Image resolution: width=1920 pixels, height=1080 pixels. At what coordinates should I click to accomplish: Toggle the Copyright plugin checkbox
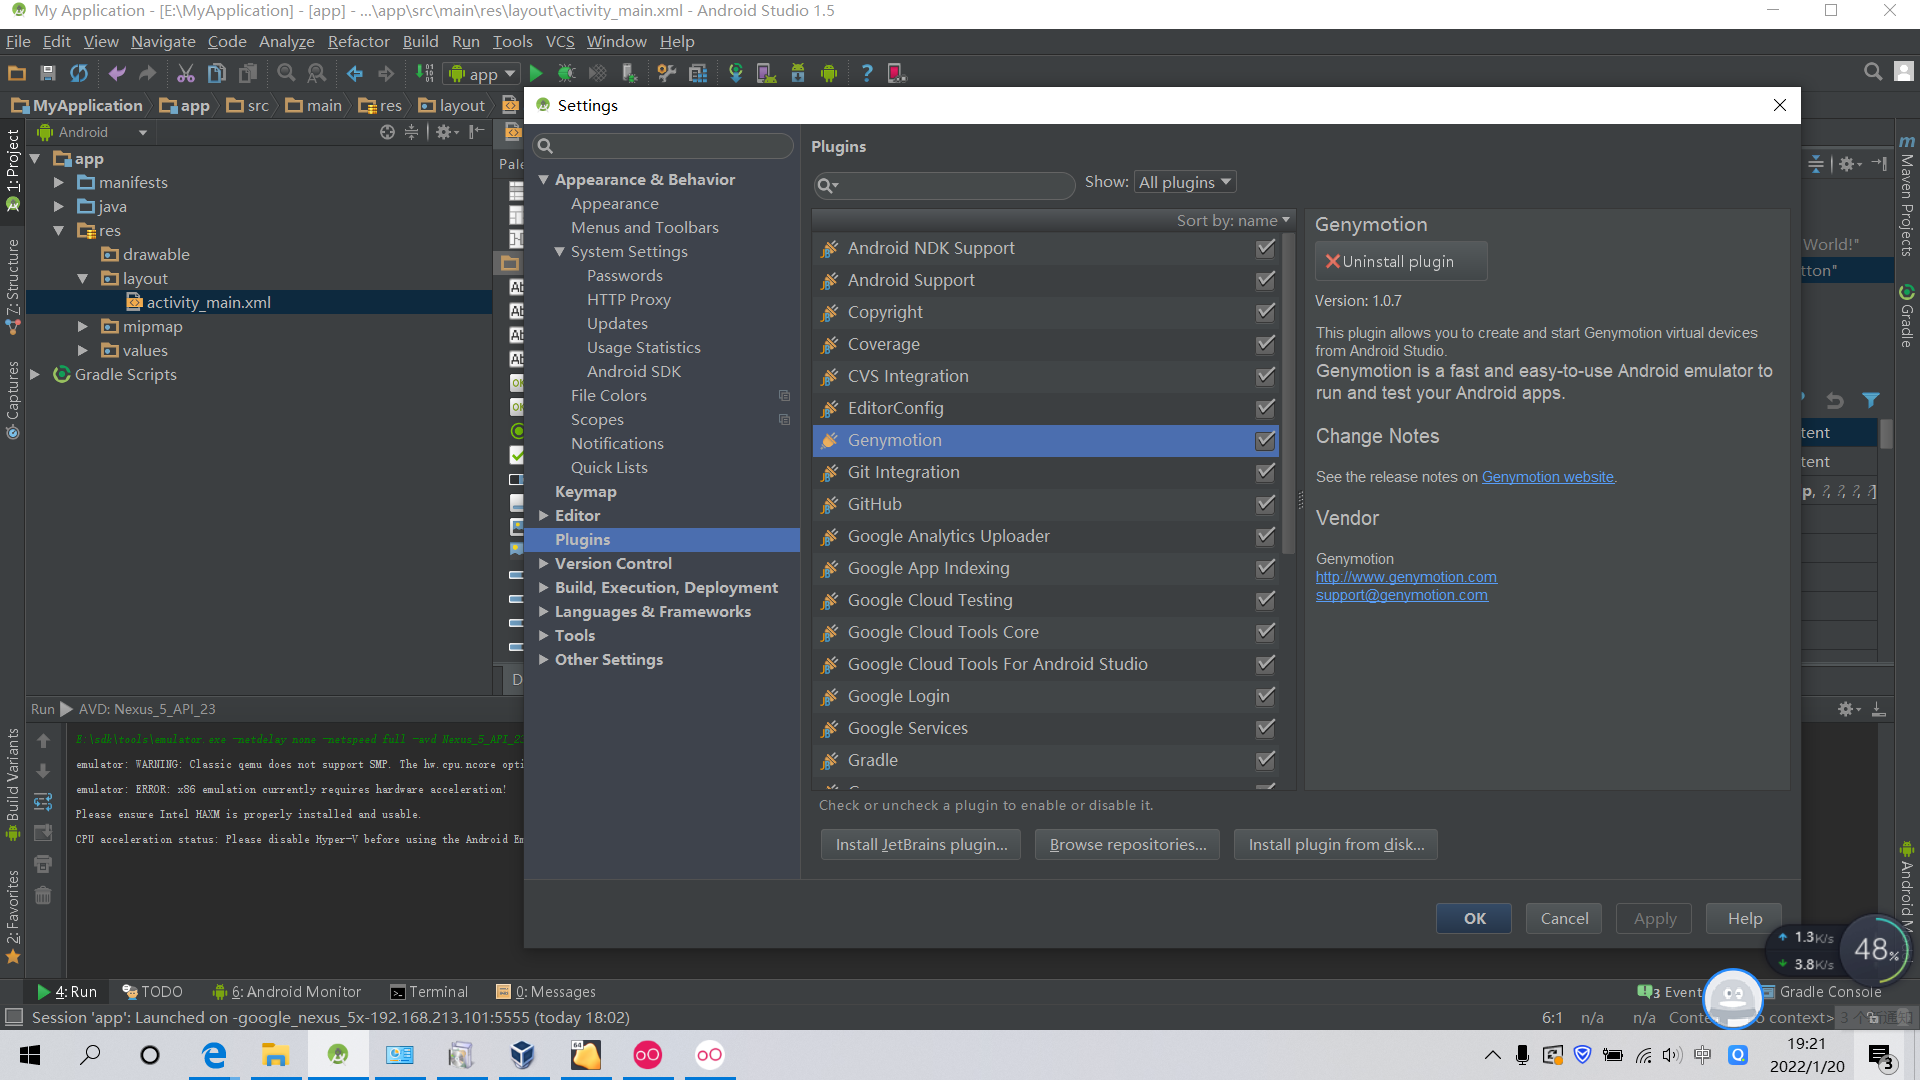[1265, 312]
